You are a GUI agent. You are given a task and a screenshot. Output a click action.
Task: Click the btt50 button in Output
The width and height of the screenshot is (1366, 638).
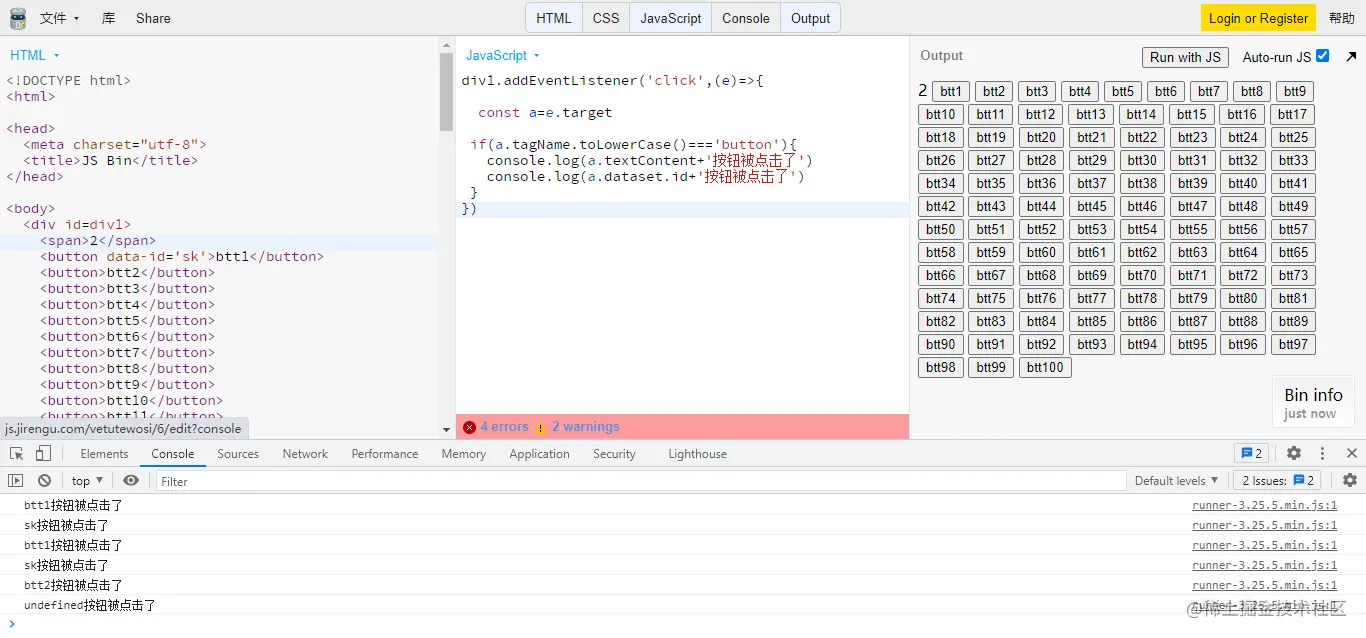[x=941, y=229]
